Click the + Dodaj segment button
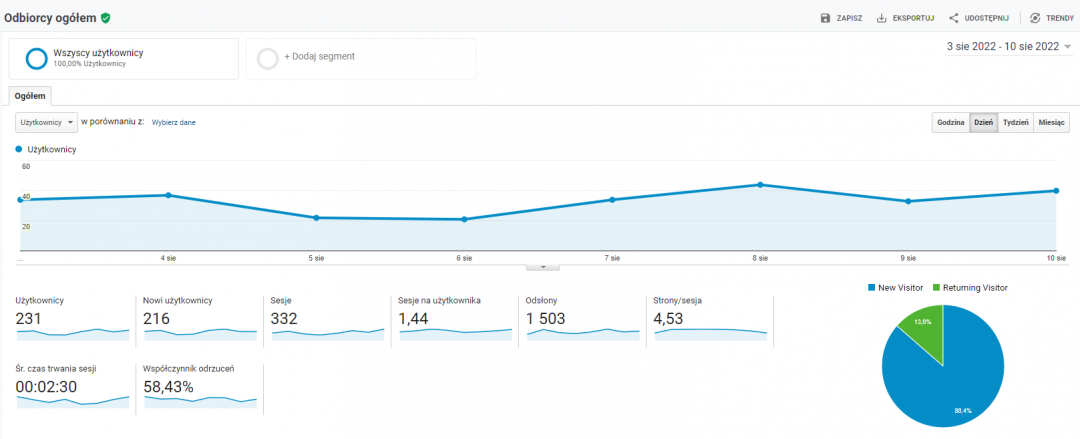Screen dimensions: 1080x439 click(x=319, y=57)
